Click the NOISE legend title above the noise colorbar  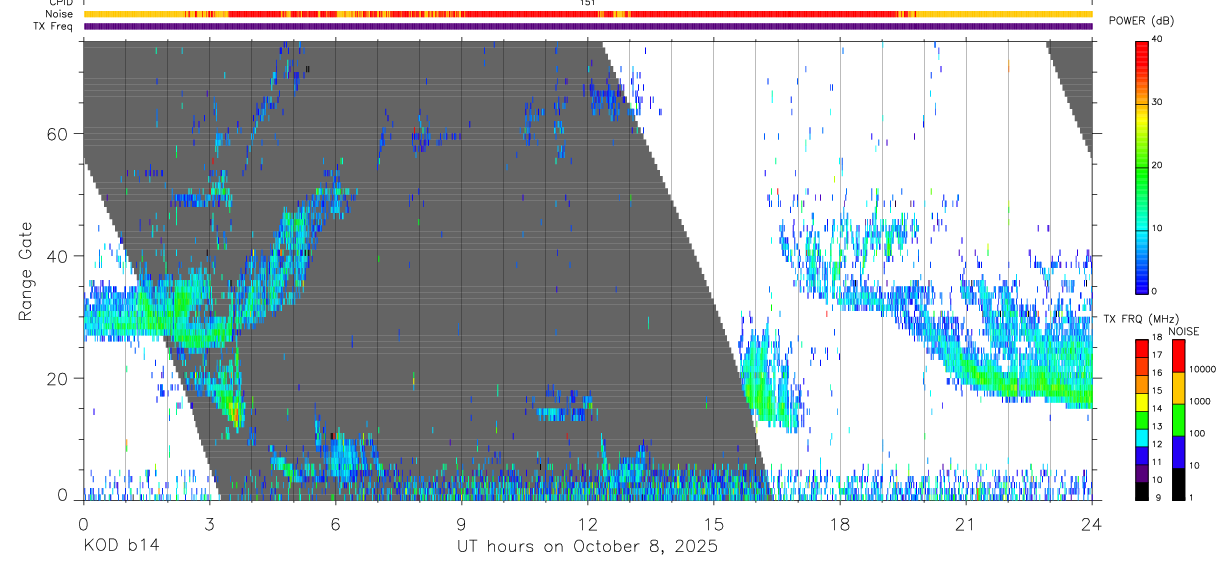coord(1184,331)
